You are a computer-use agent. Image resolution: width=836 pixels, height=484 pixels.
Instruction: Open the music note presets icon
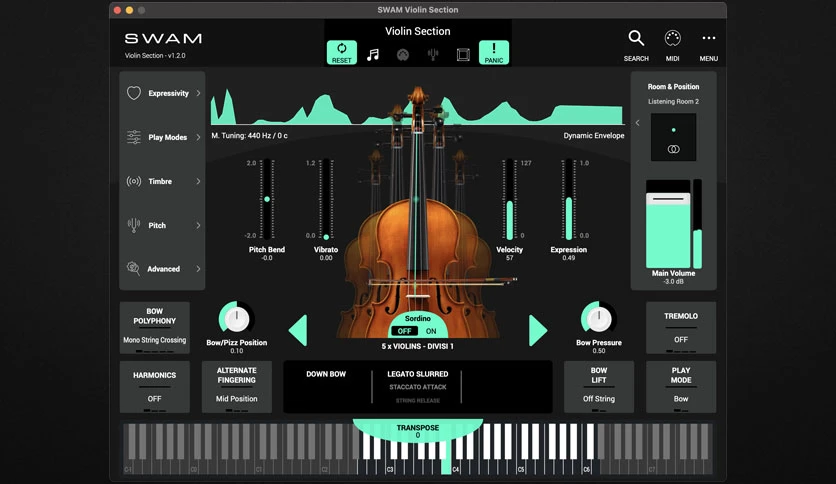373,54
